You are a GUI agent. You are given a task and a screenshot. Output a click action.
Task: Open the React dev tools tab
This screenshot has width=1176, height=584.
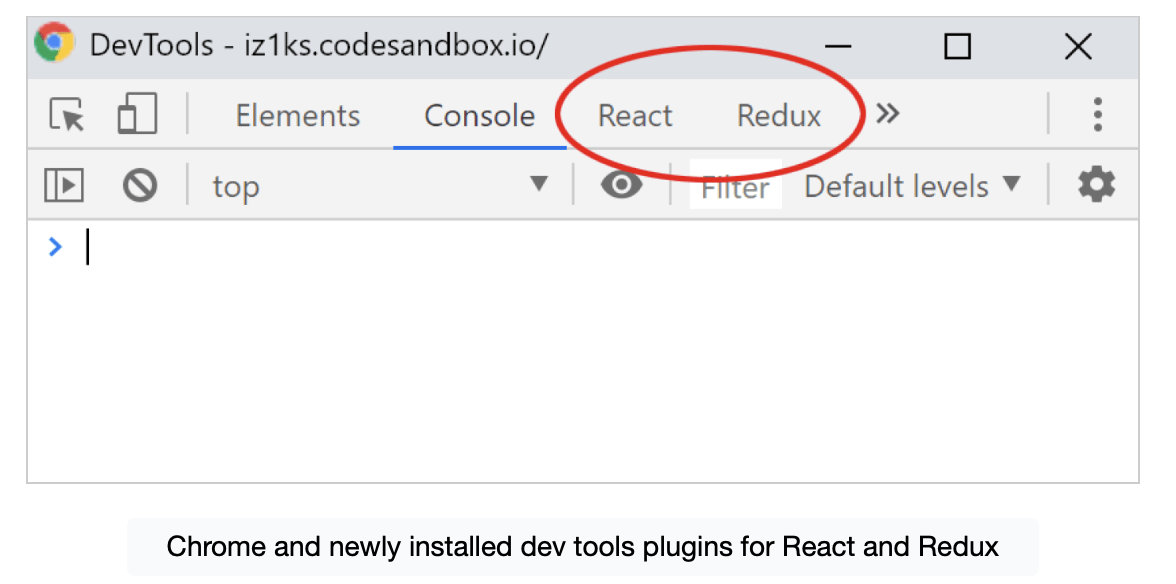click(x=635, y=116)
